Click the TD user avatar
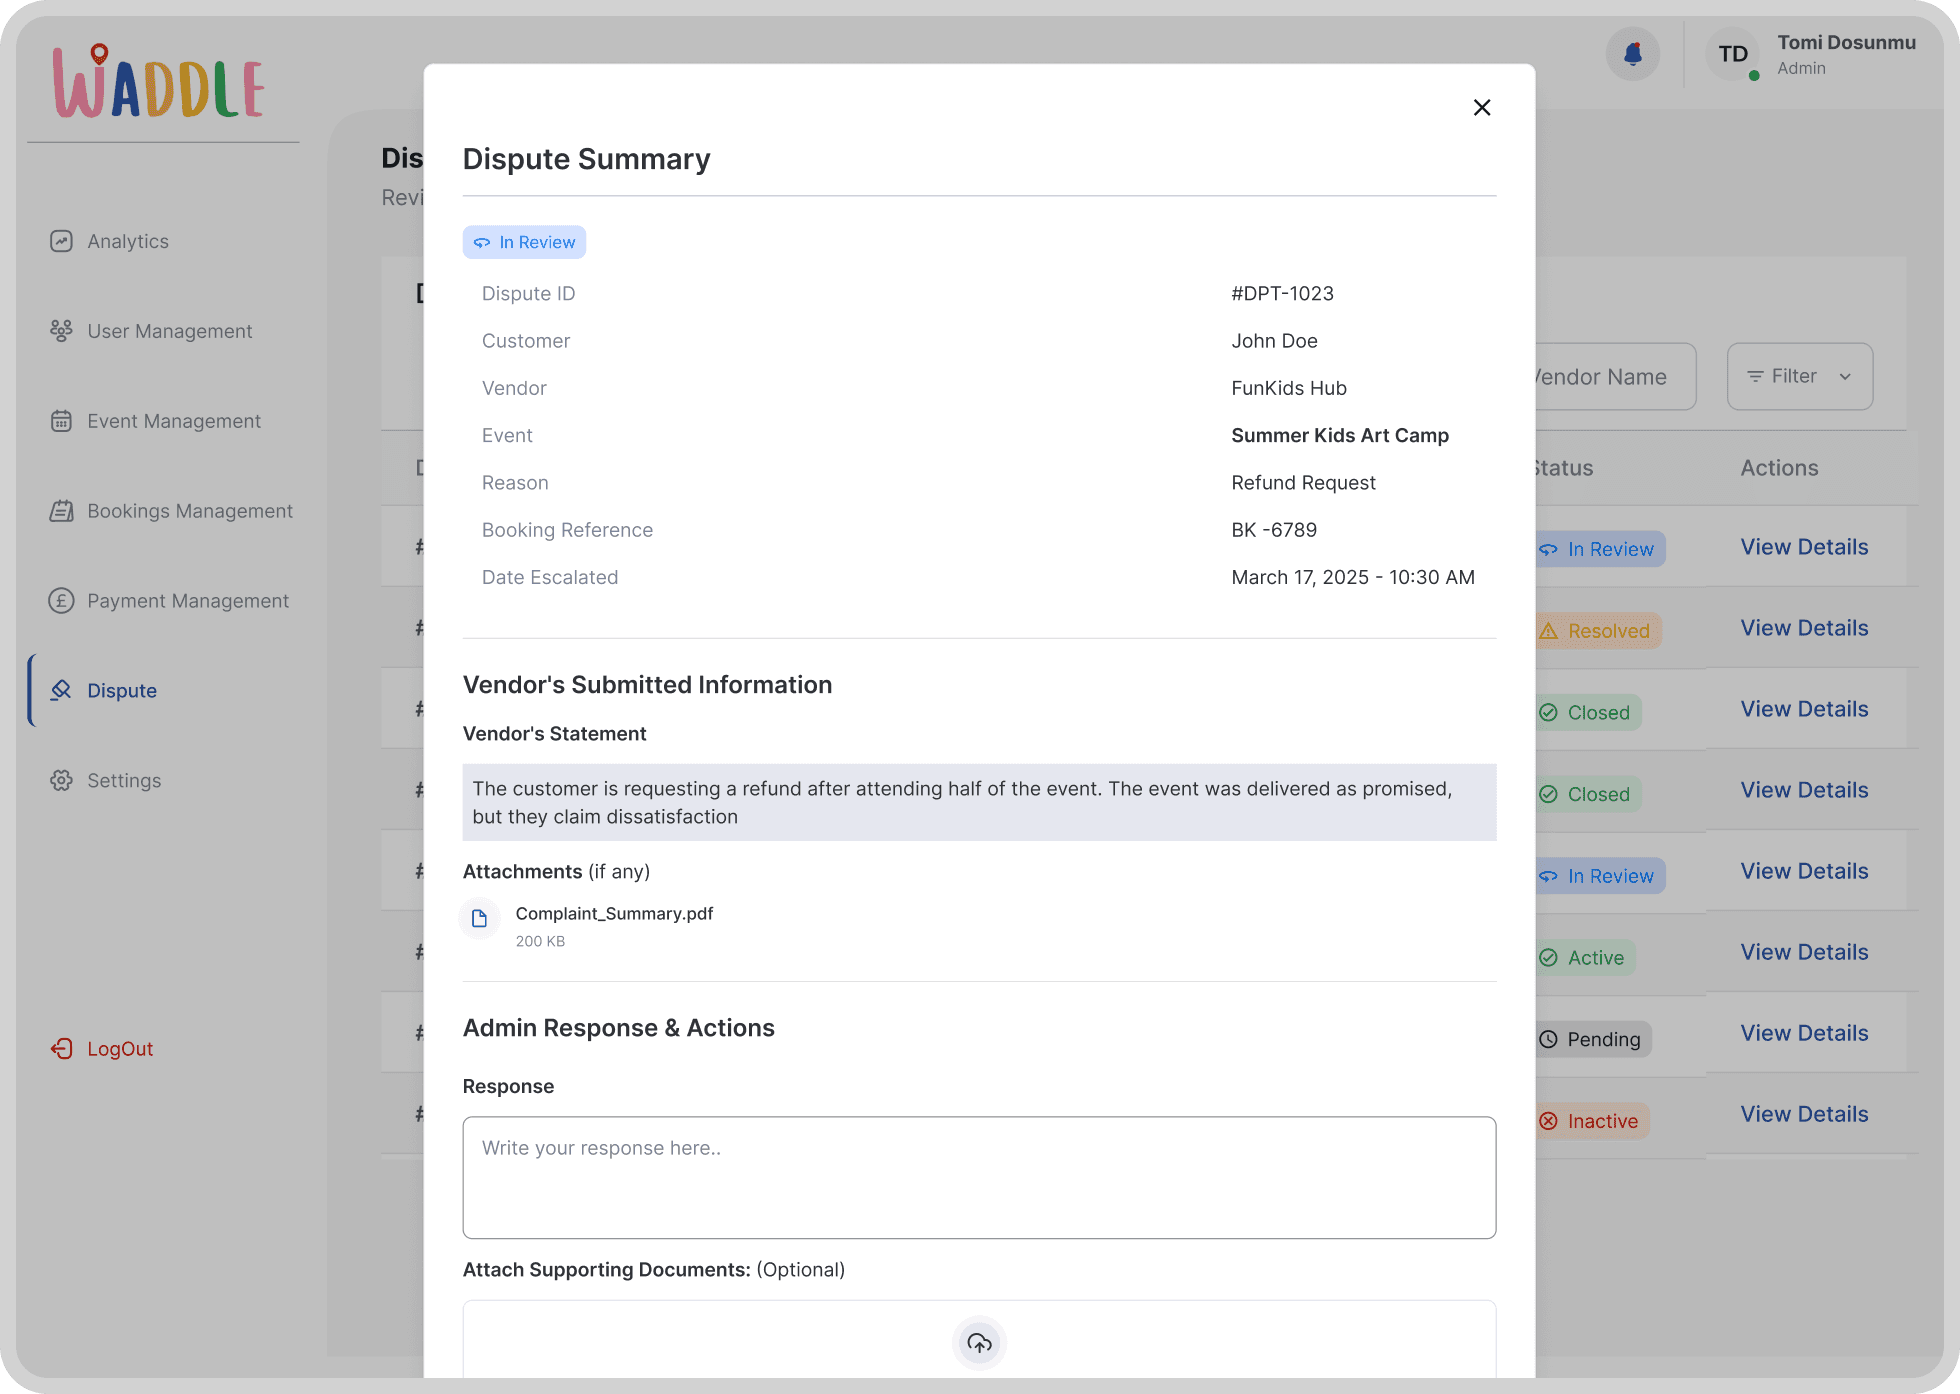Viewport: 1960px width, 1394px height. click(1733, 54)
